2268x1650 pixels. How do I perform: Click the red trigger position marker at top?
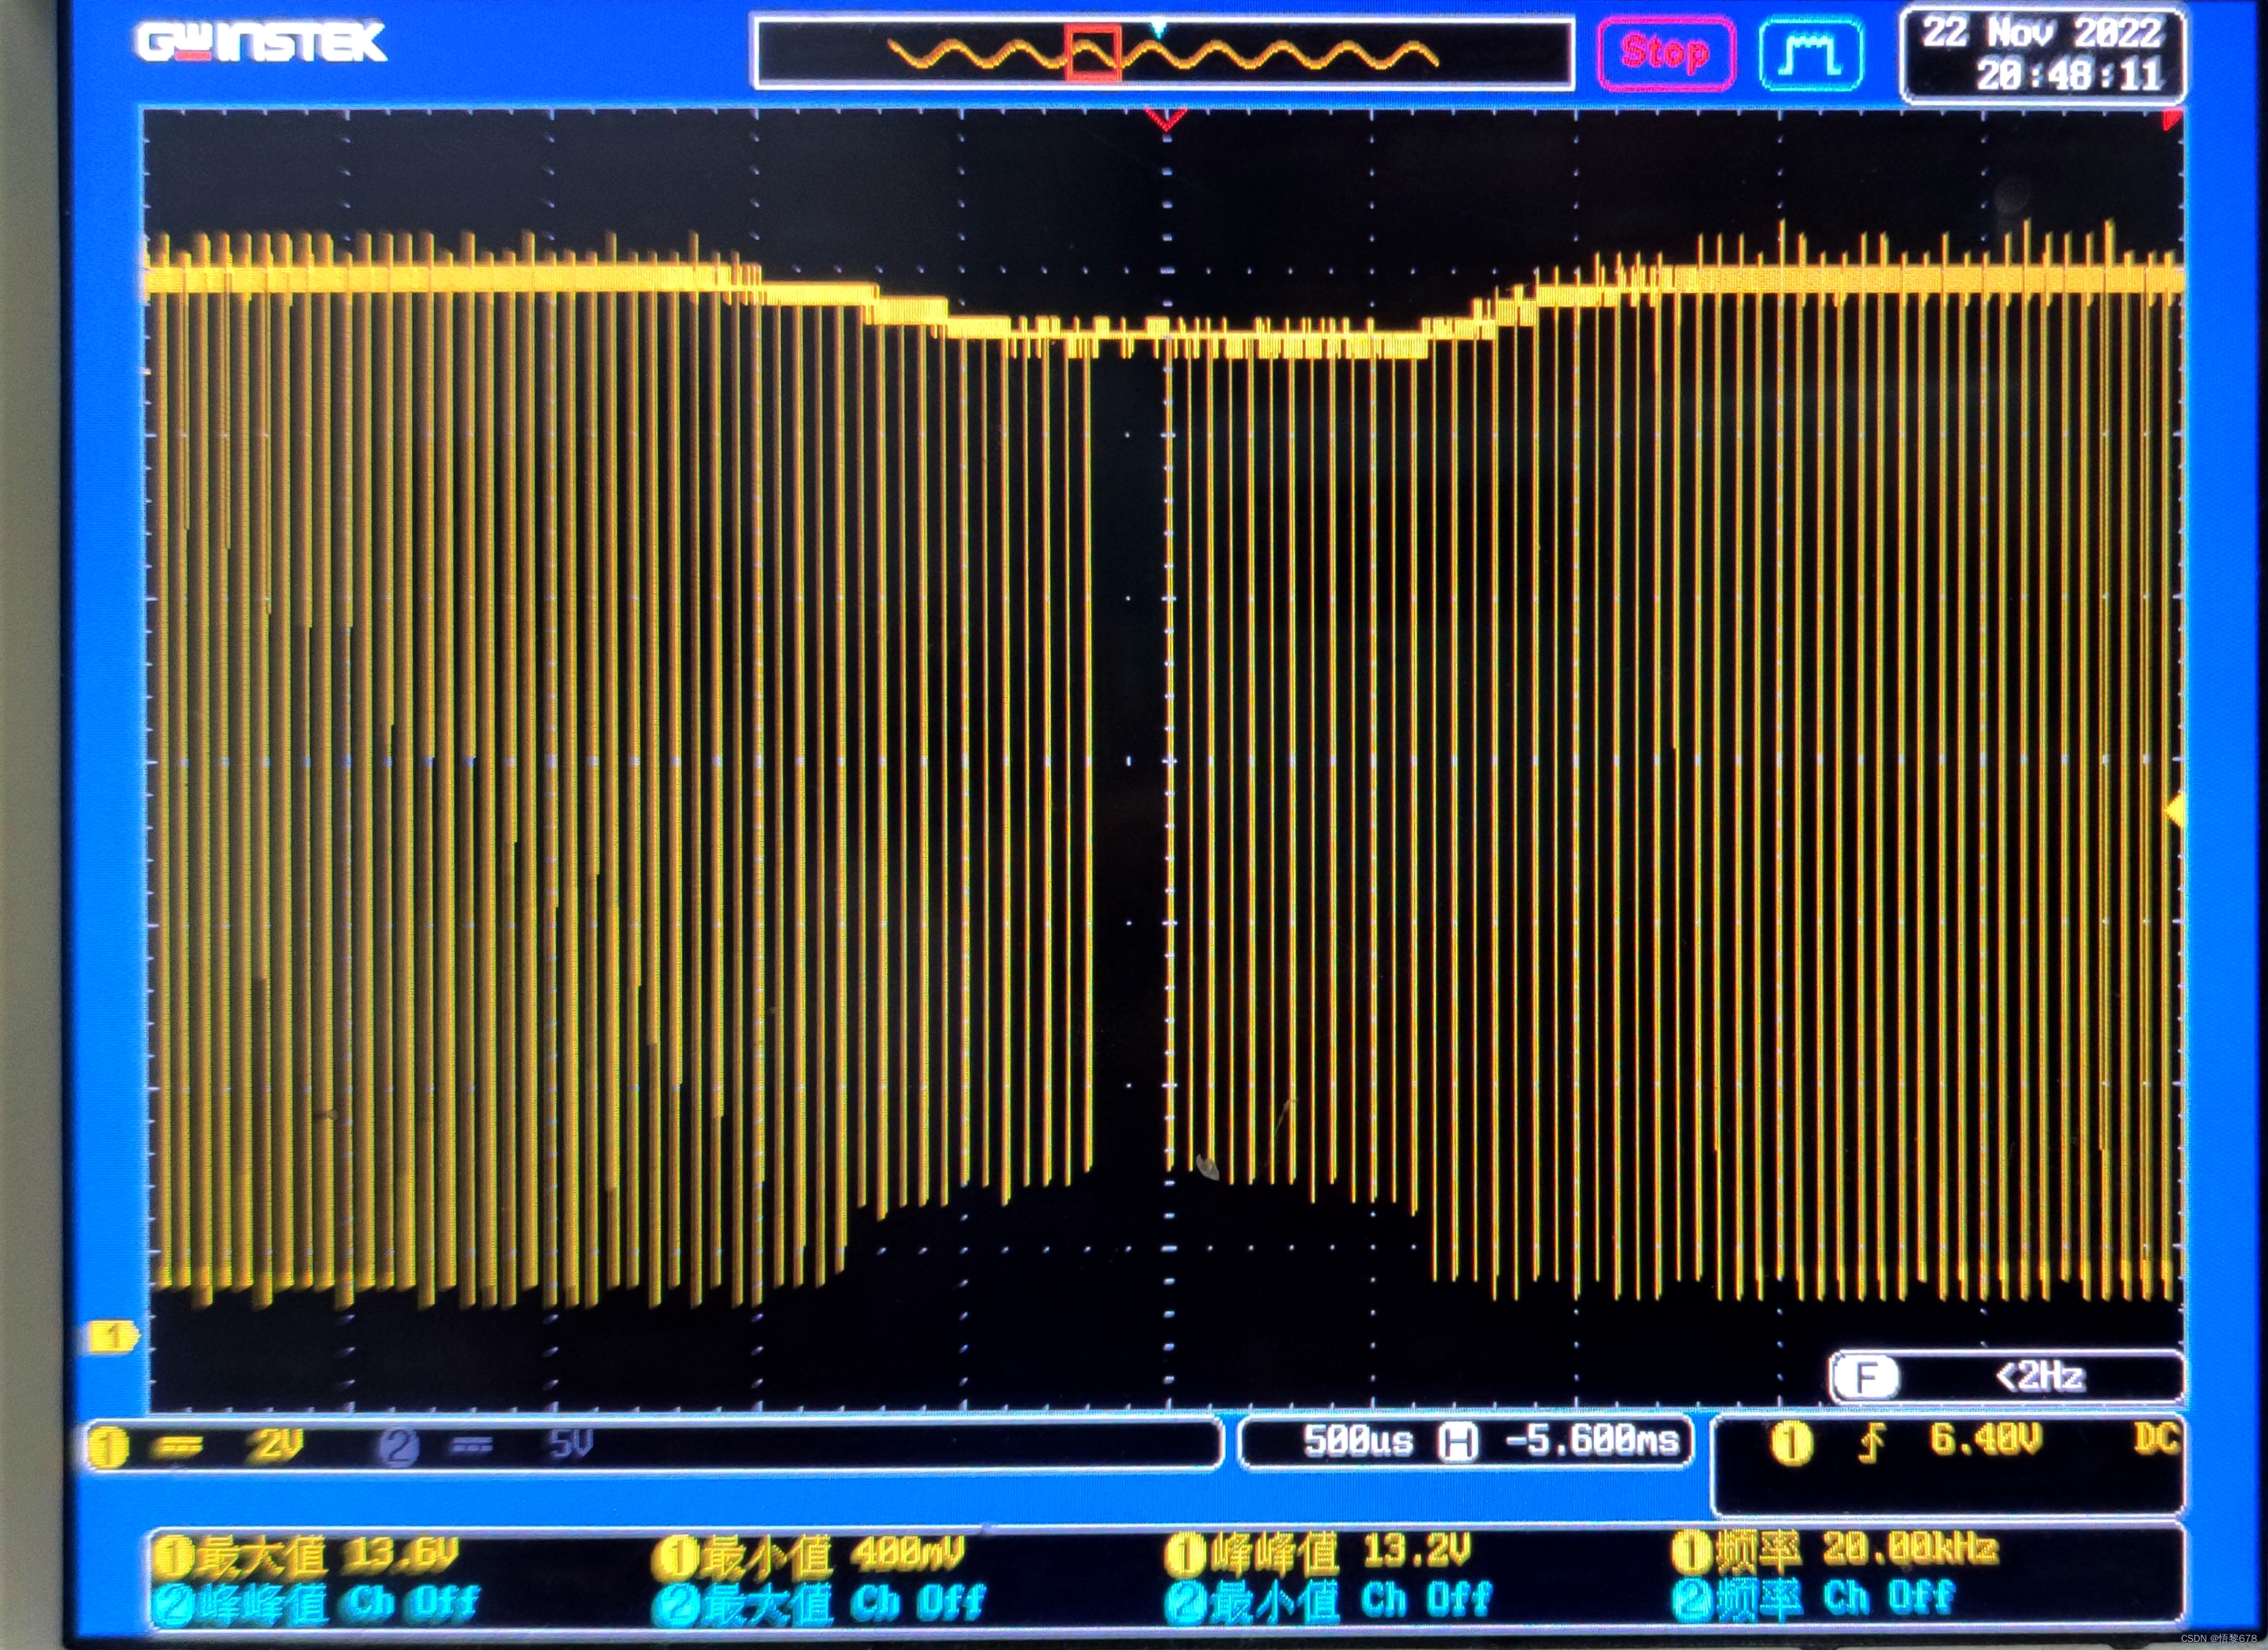(x=1166, y=120)
